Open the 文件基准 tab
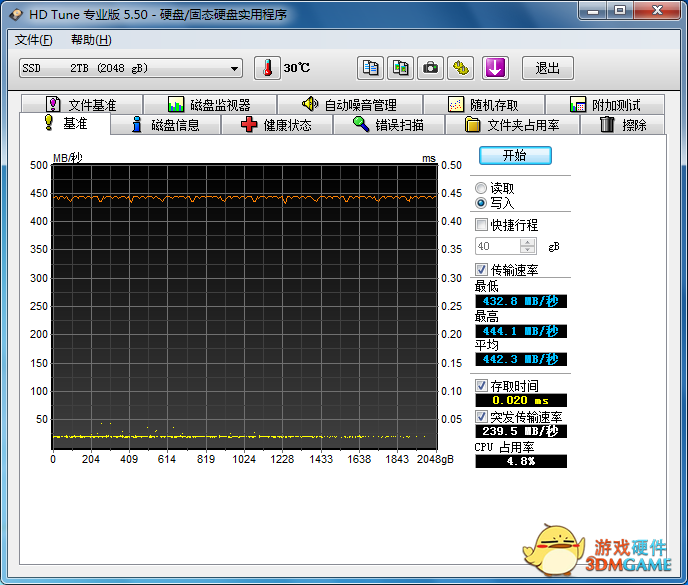The height and width of the screenshot is (585, 688). tap(82, 104)
